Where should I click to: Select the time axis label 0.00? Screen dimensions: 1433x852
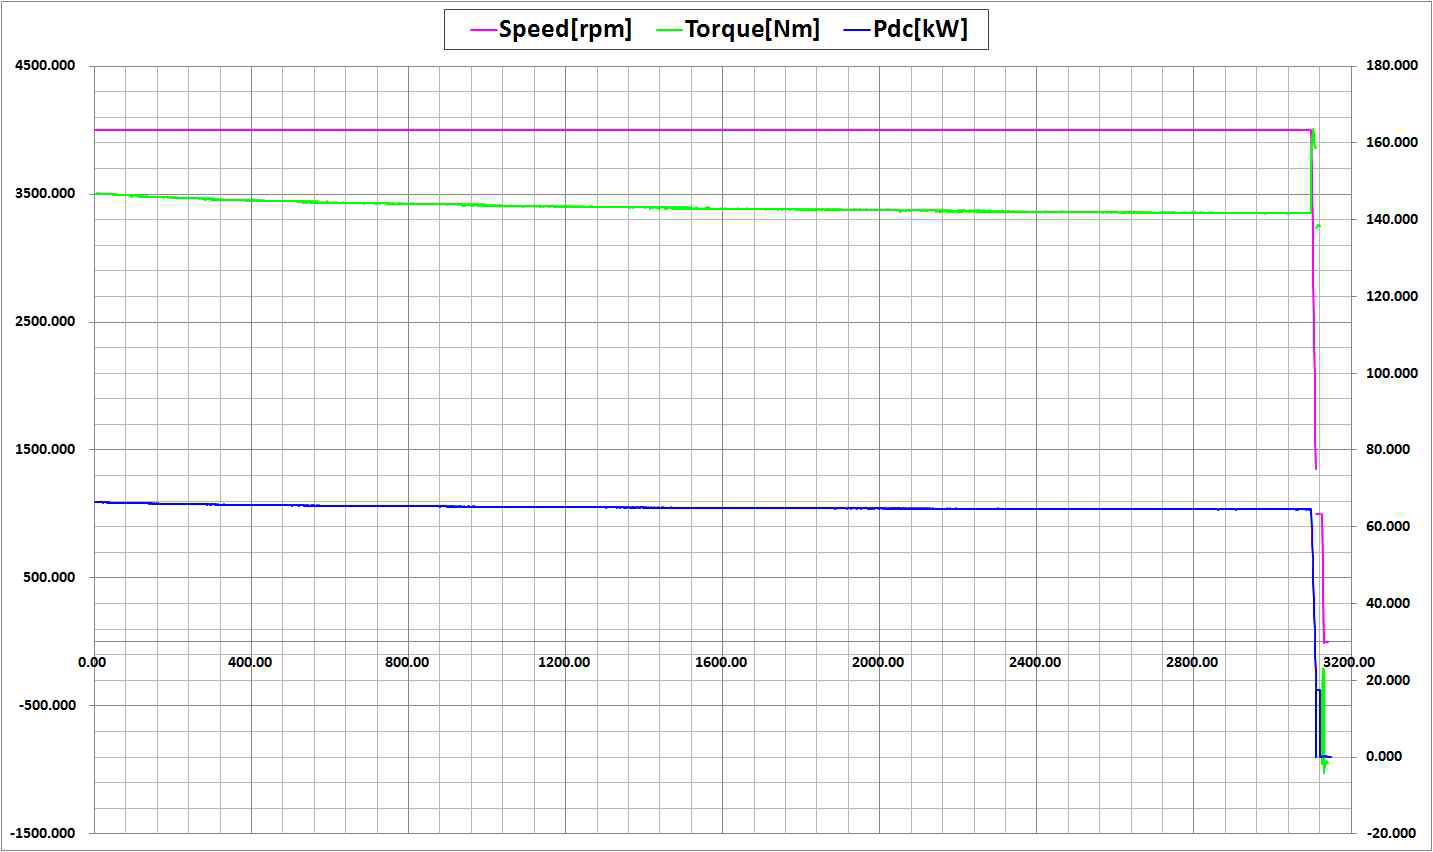coord(92,663)
